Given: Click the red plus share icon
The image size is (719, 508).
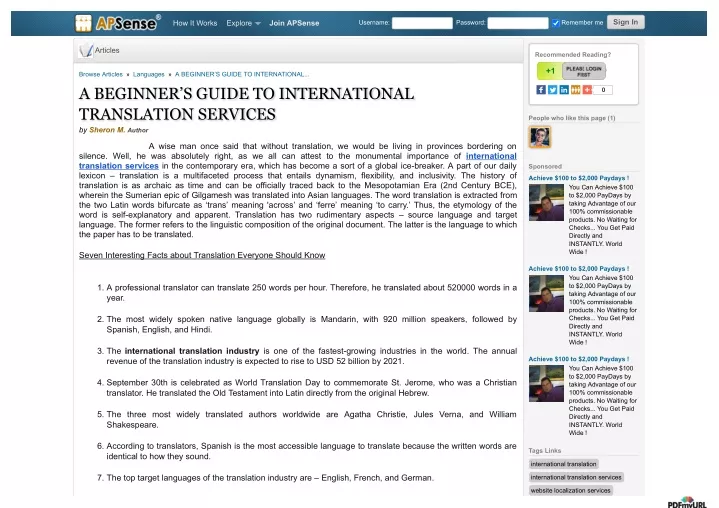Looking at the screenshot, I should 587,90.
